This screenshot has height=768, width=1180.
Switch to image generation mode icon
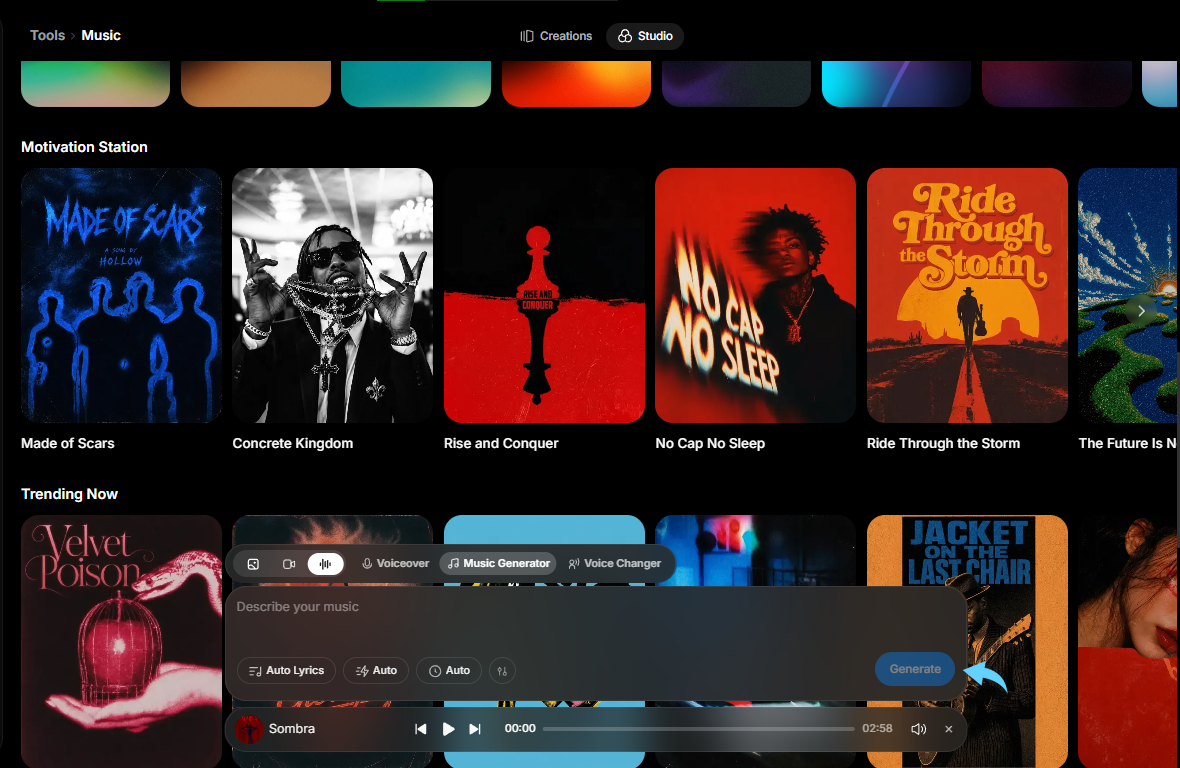click(x=254, y=563)
